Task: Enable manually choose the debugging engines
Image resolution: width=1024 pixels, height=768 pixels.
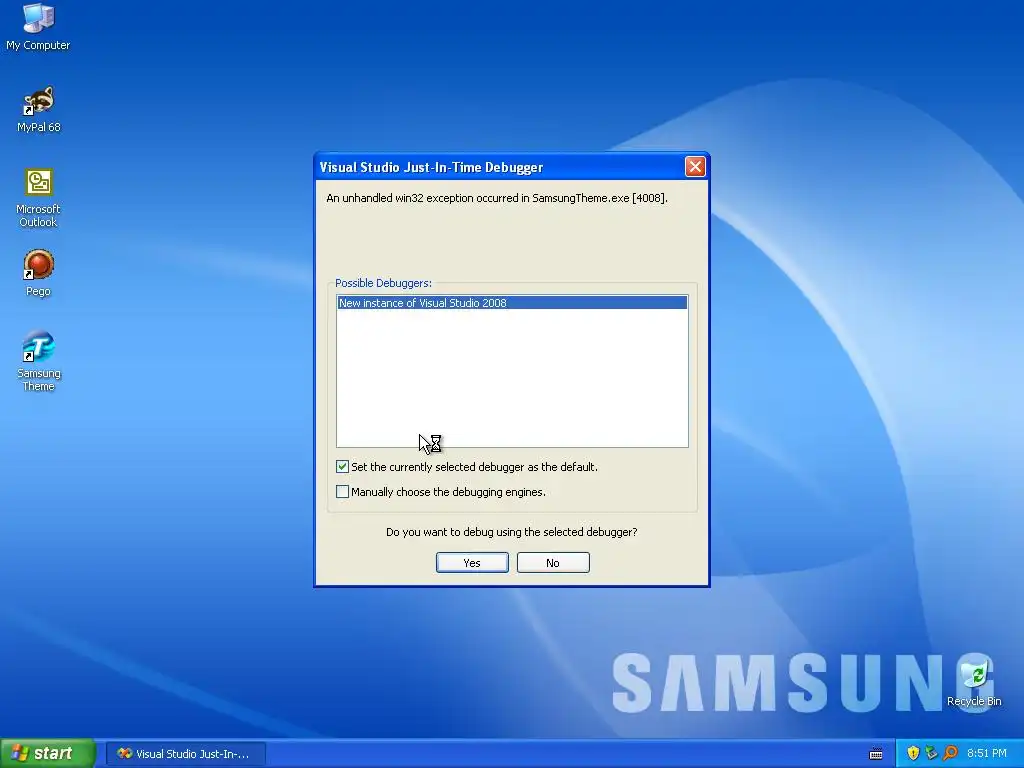Action: 342,491
